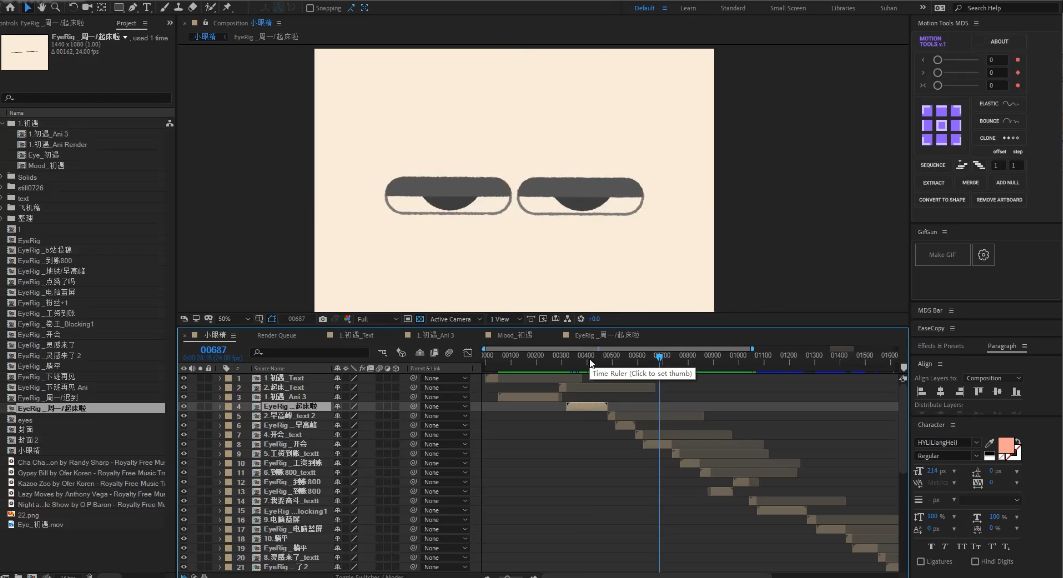The width and height of the screenshot is (1063, 578).
Task: Select the Type text tool
Action: [147, 7]
